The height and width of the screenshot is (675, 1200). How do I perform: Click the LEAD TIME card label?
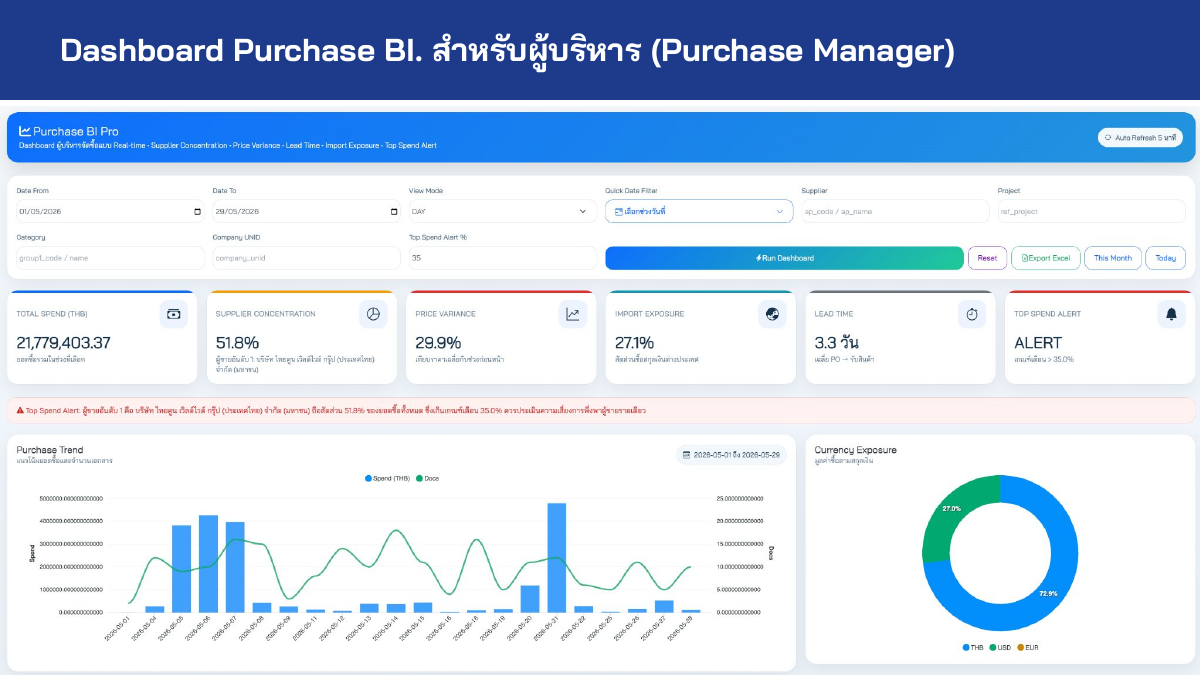tap(832, 314)
